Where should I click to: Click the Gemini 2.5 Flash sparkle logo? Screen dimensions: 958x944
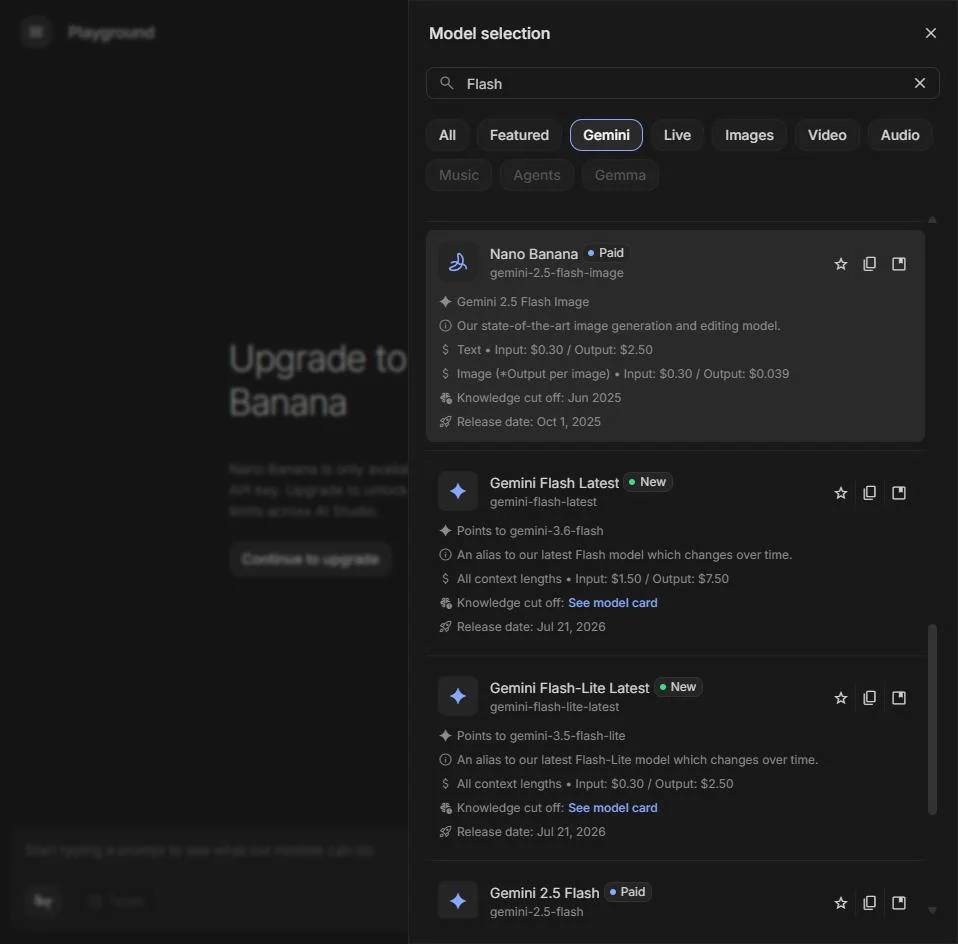tap(458, 901)
